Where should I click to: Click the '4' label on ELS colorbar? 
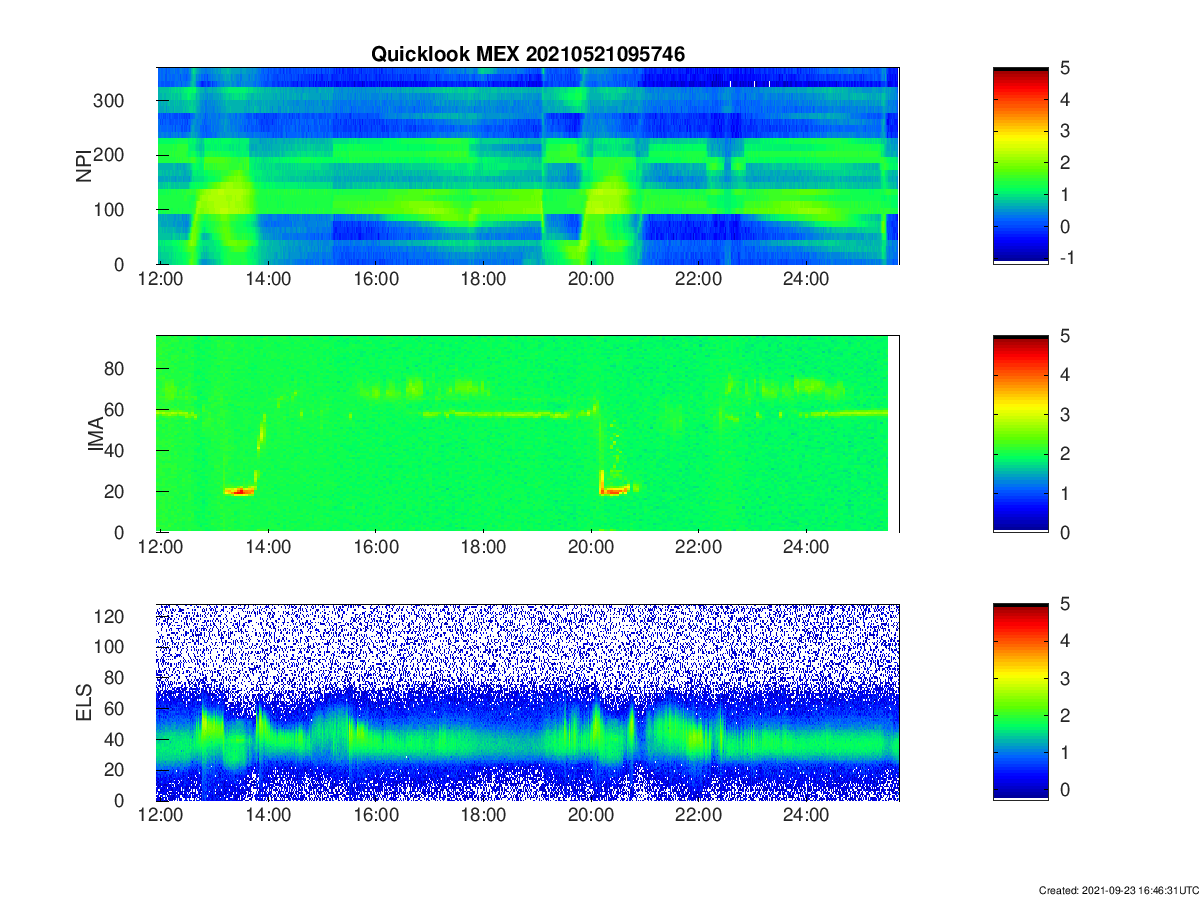1064,641
